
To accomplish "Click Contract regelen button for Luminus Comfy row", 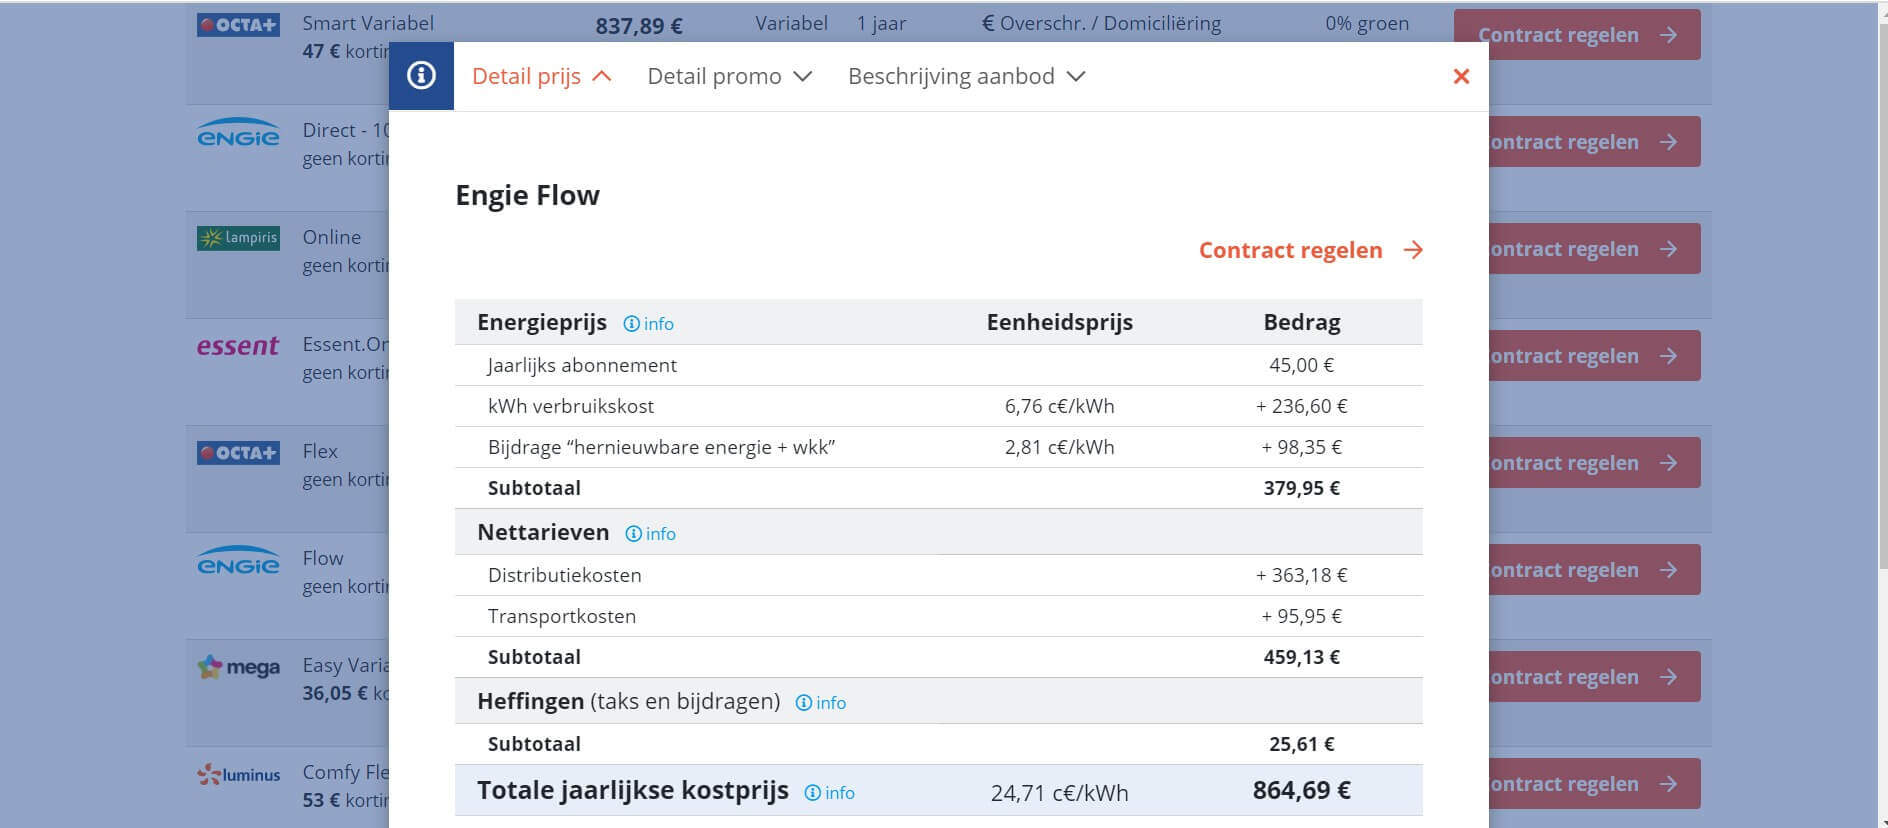I will [x=1594, y=784].
